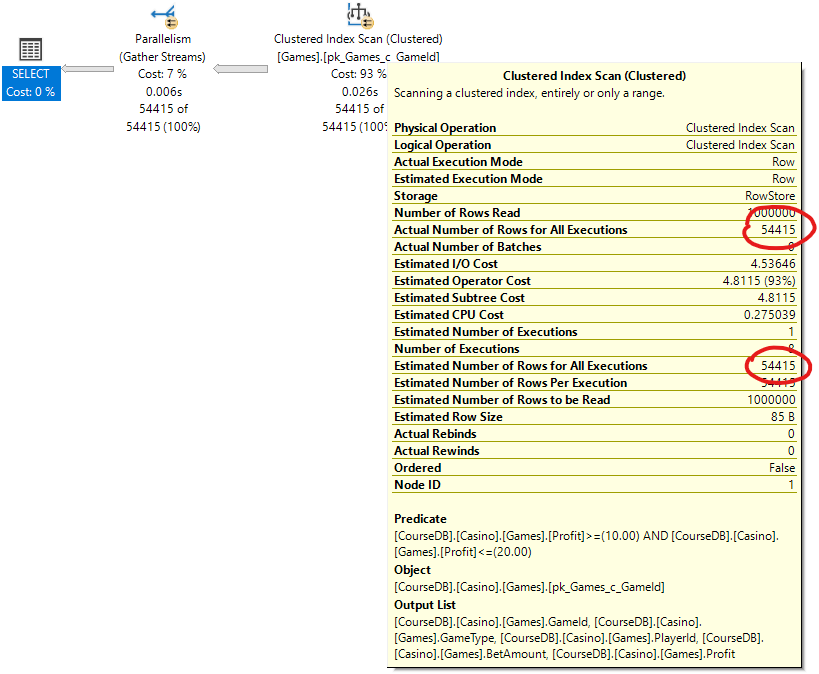Click Parallelism Cost: 7 % text

(x=162, y=74)
